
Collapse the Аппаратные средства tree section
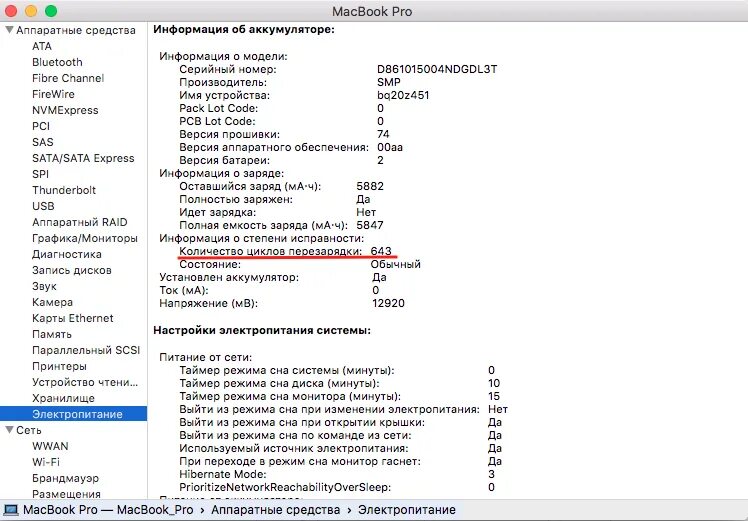coord(9,30)
